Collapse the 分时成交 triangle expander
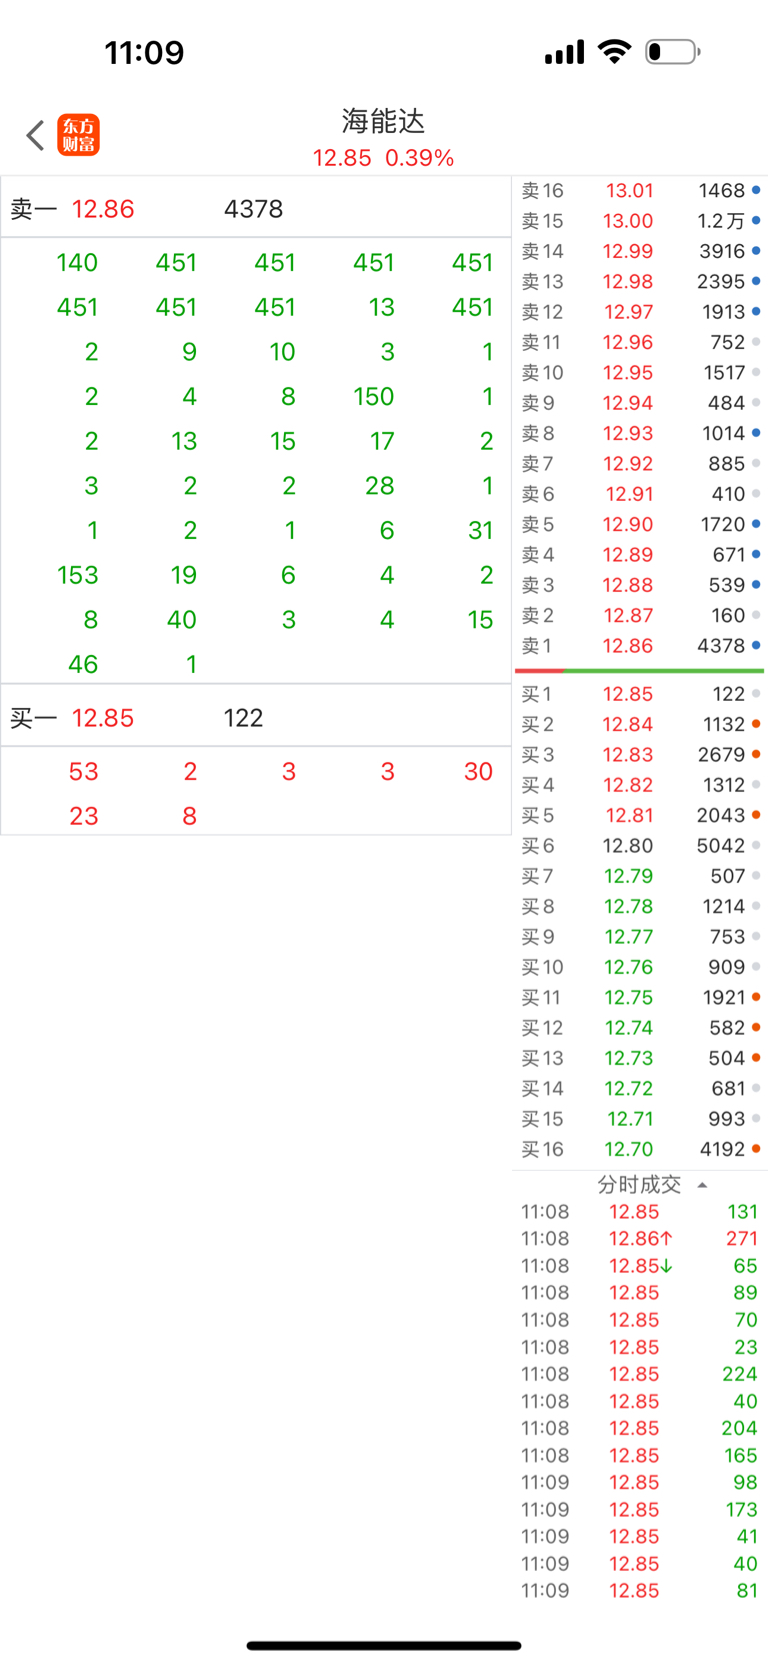Screen dimensions: 768x1665 (702, 1185)
